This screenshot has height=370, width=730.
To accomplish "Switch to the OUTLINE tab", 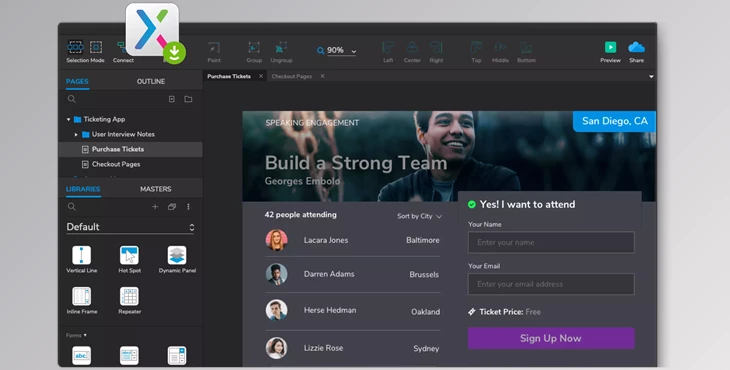I will (x=151, y=81).
